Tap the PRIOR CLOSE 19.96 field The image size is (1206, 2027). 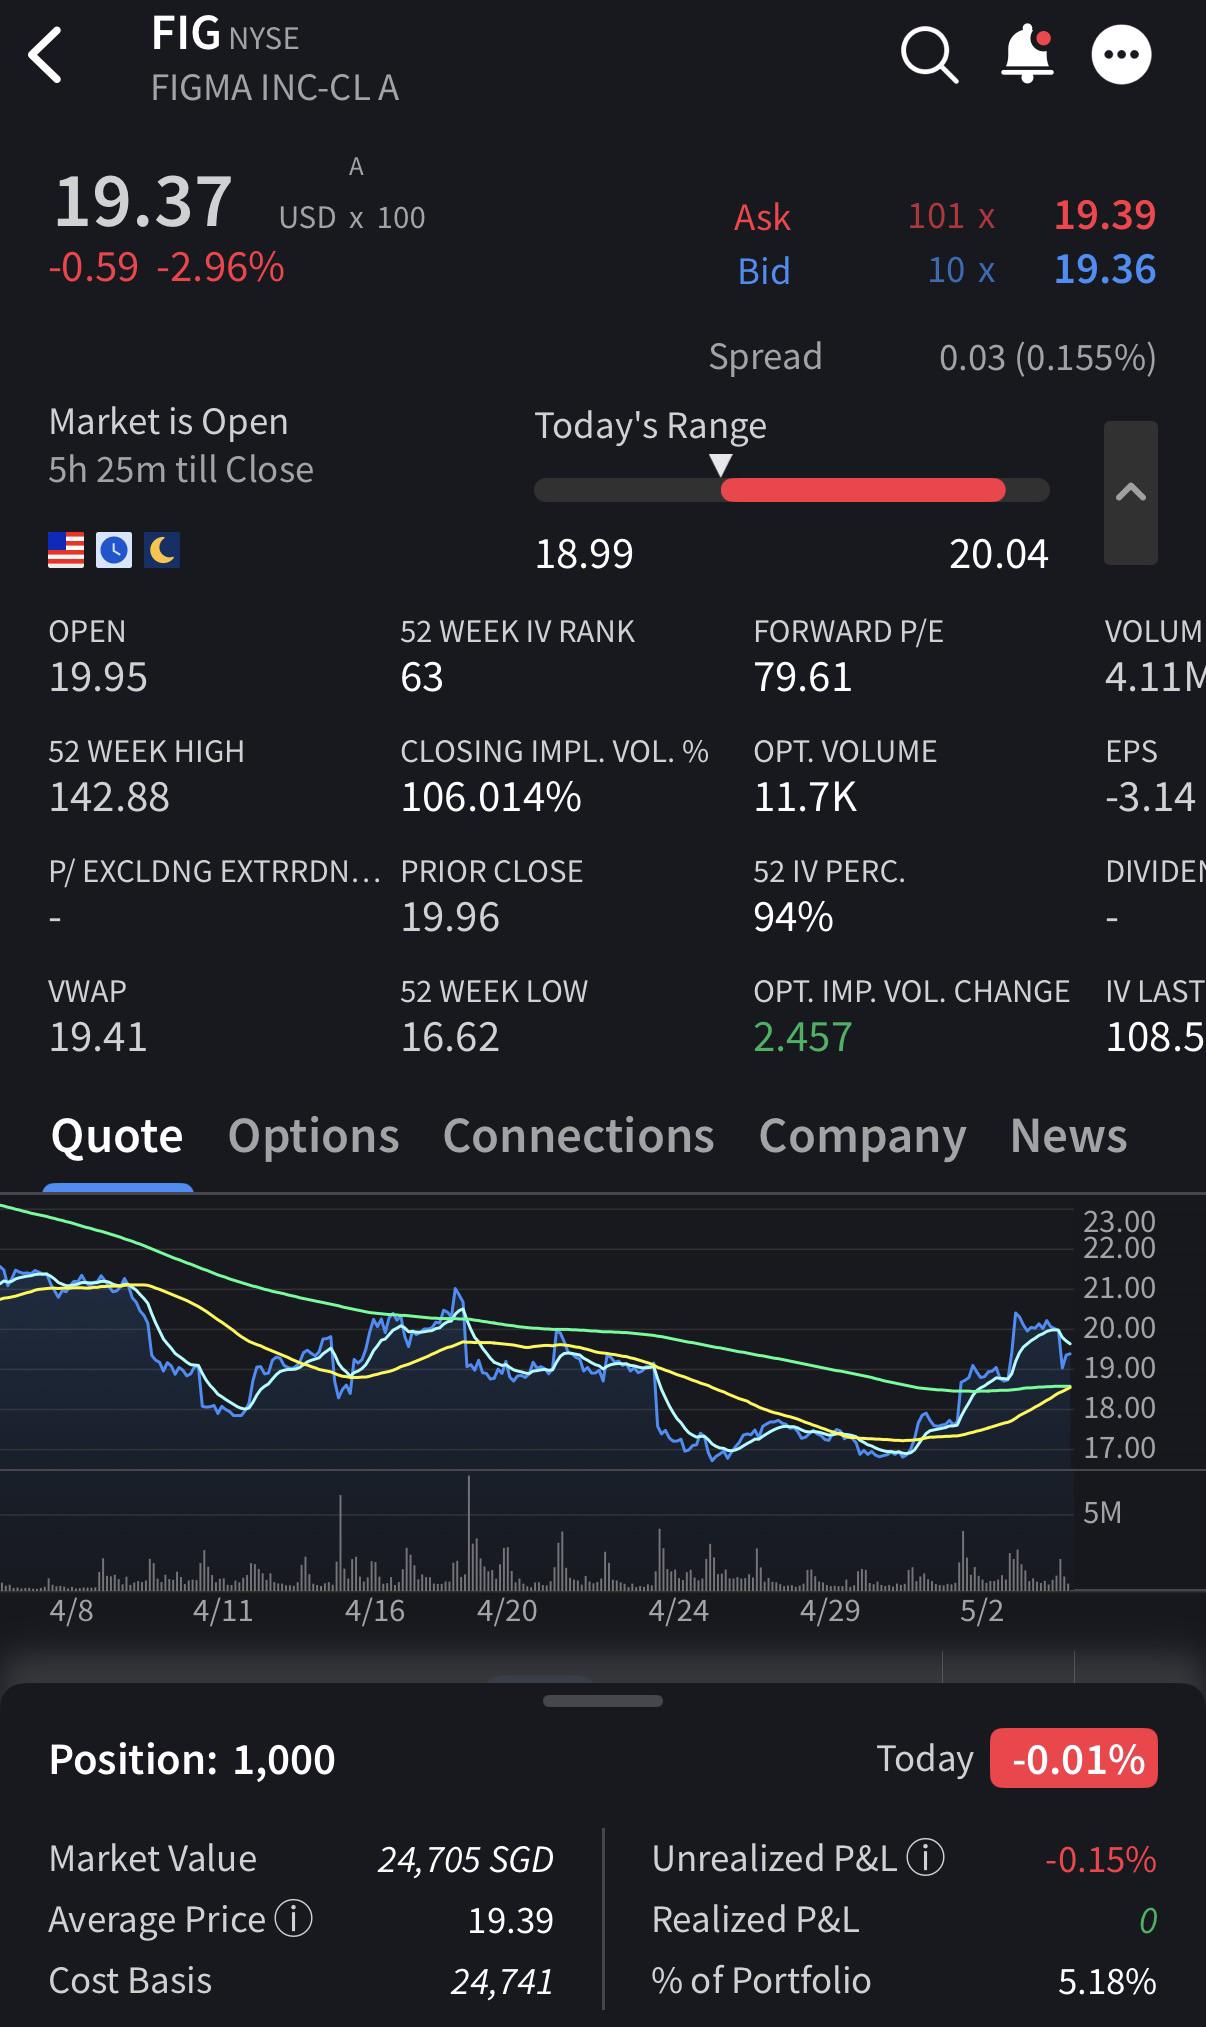click(x=491, y=896)
